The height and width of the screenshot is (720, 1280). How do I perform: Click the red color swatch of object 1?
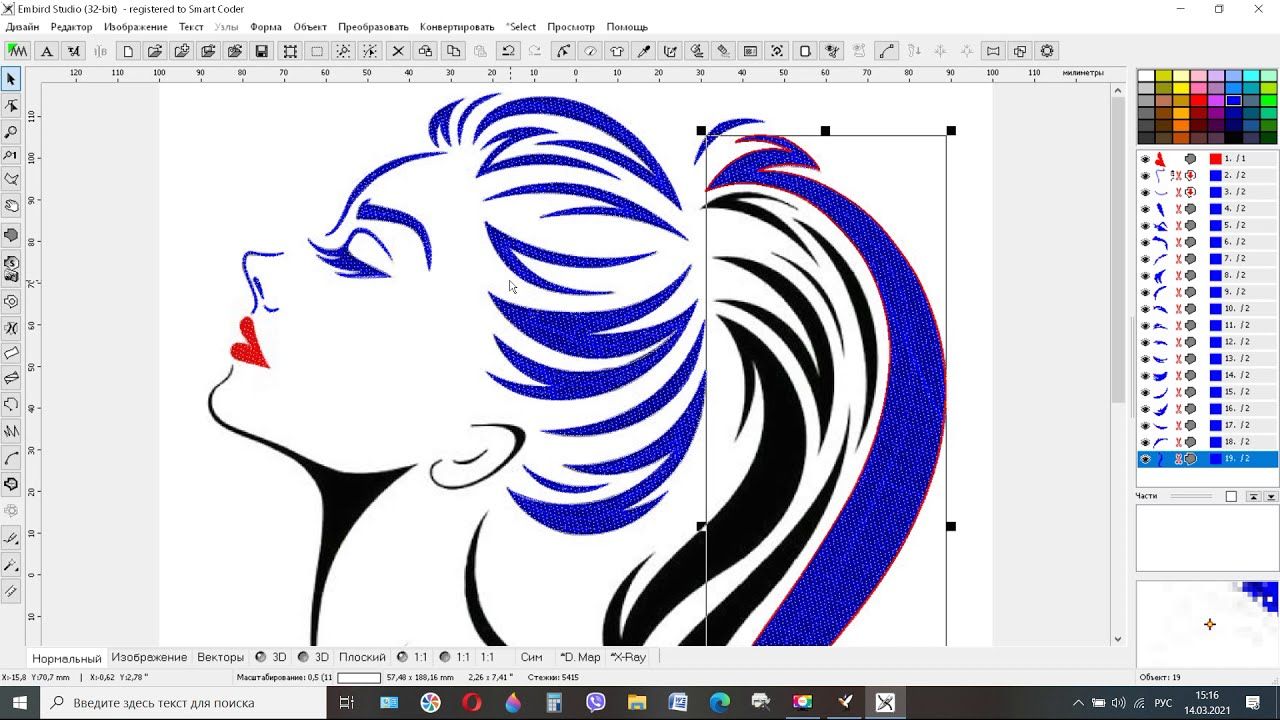coord(1215,159)
